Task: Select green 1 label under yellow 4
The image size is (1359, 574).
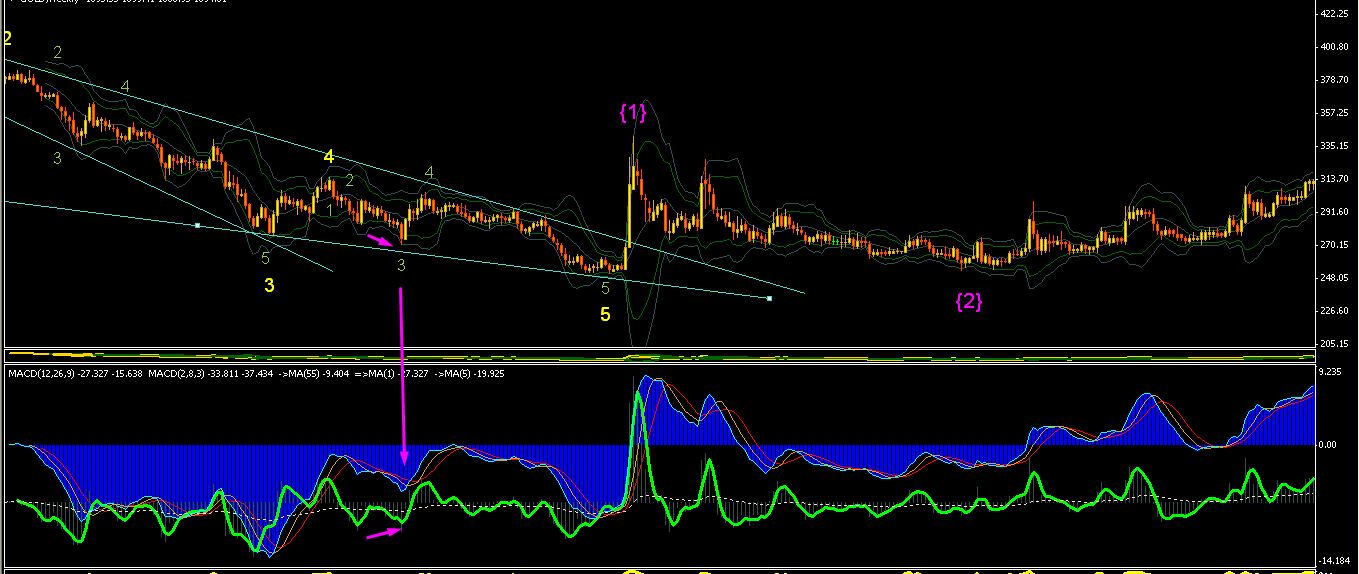Action: [328, 210]
